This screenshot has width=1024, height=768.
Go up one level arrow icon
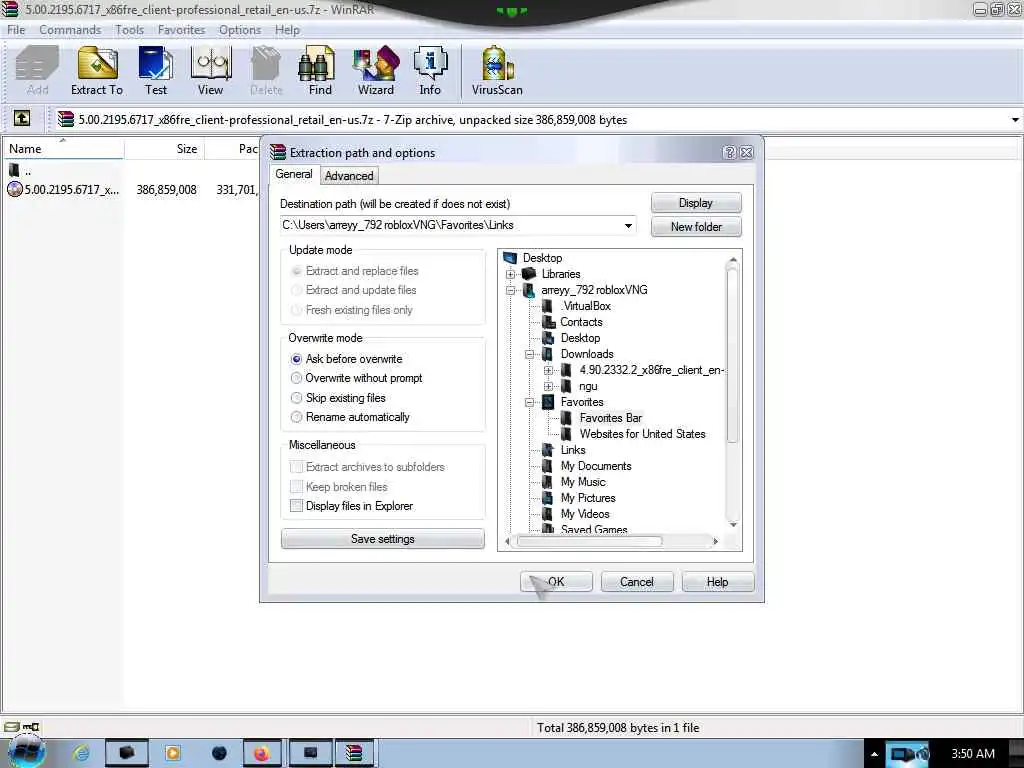(x=22, y=119)
